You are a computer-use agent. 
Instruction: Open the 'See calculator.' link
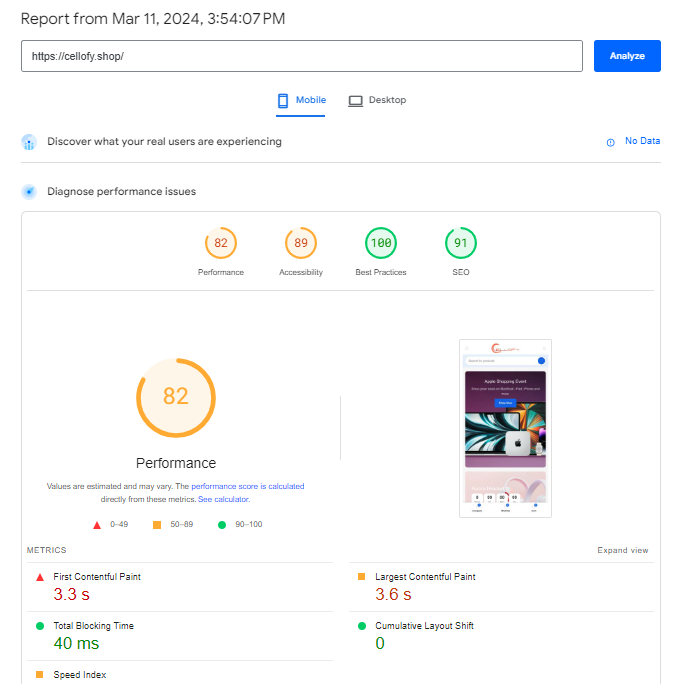[x=224, y=499]
